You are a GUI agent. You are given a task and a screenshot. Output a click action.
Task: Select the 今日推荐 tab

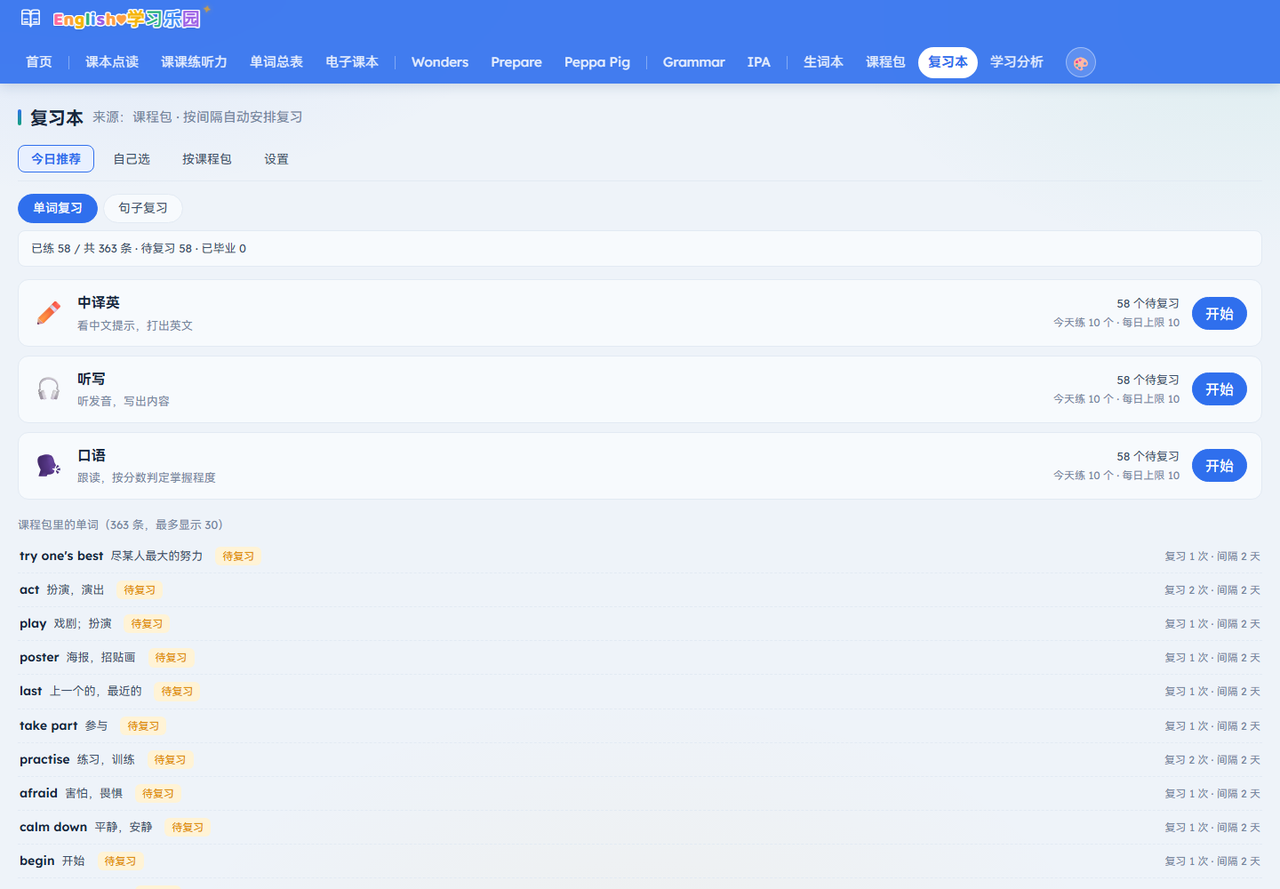tap(56, 159)
